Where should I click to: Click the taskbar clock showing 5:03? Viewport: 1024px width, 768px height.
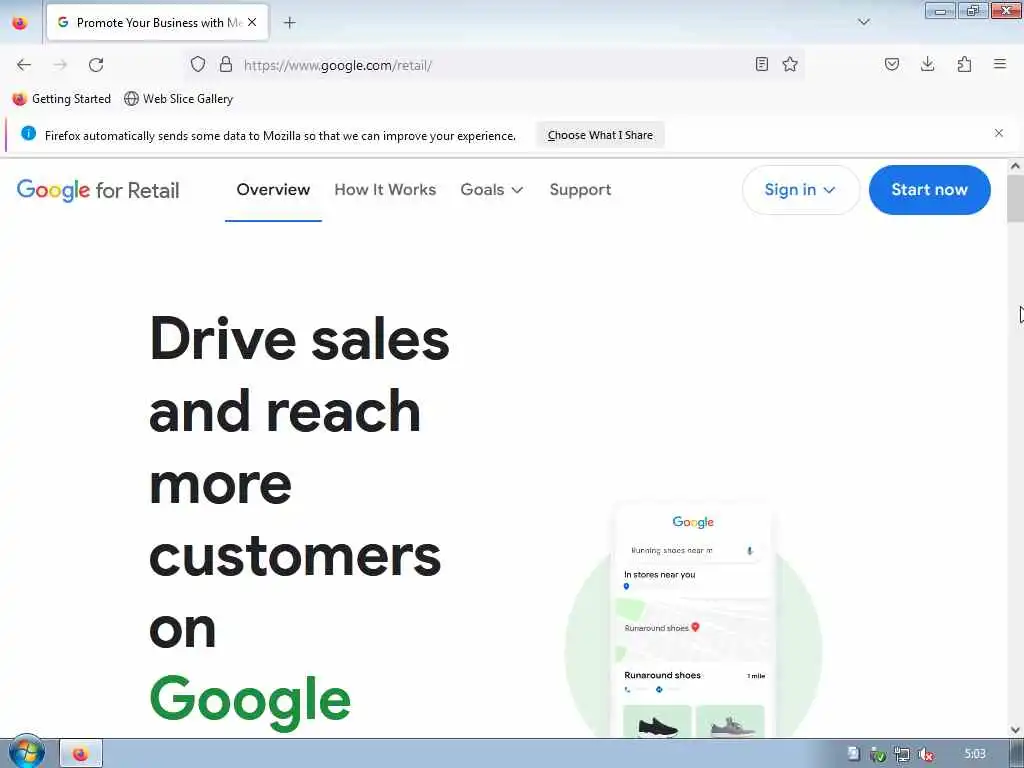(974, 754)
